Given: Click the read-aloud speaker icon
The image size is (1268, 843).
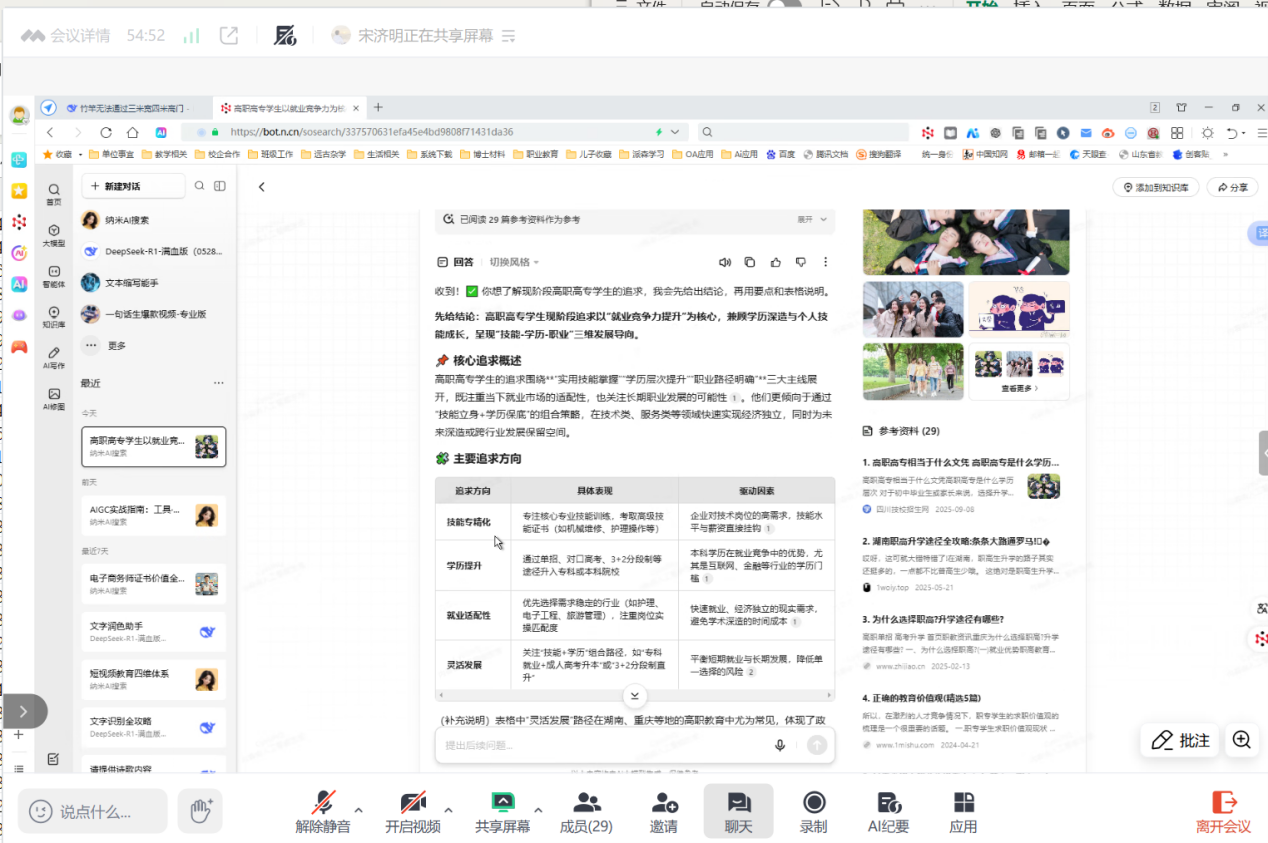Looking at the screenshot, I should tap(724, 262).
